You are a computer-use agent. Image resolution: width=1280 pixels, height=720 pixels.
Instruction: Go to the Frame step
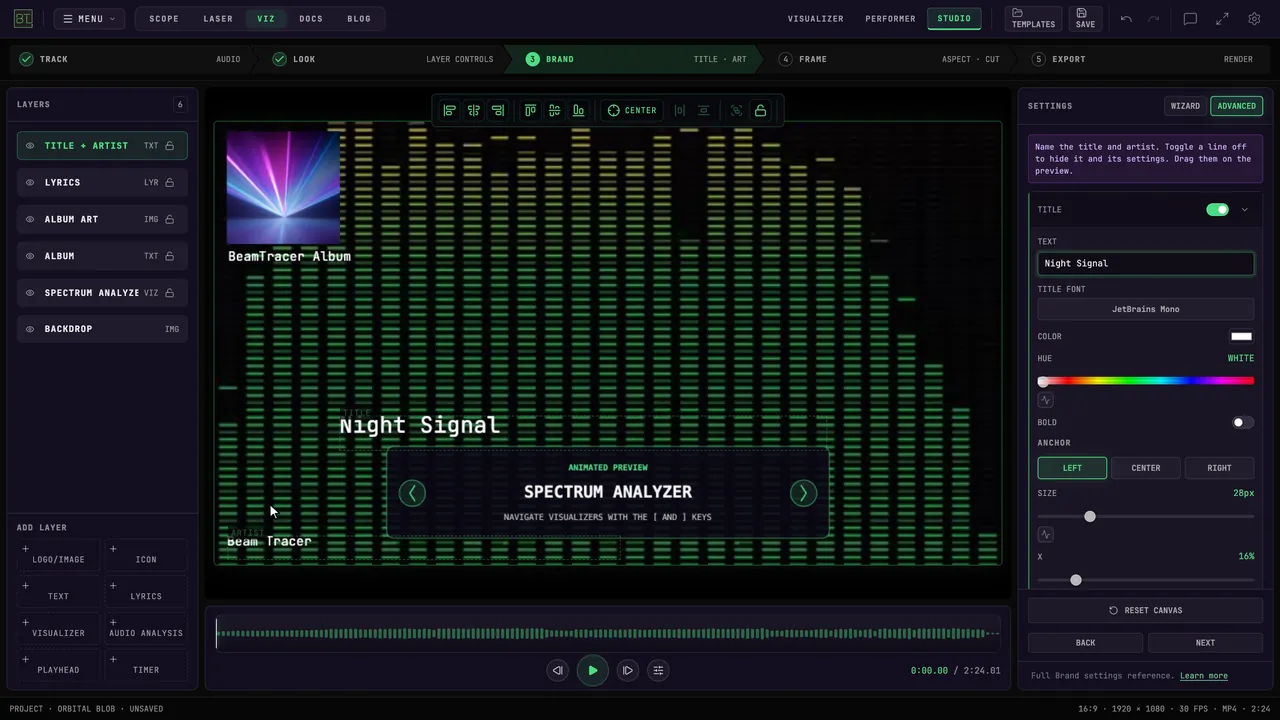click(x=813, y=59)
